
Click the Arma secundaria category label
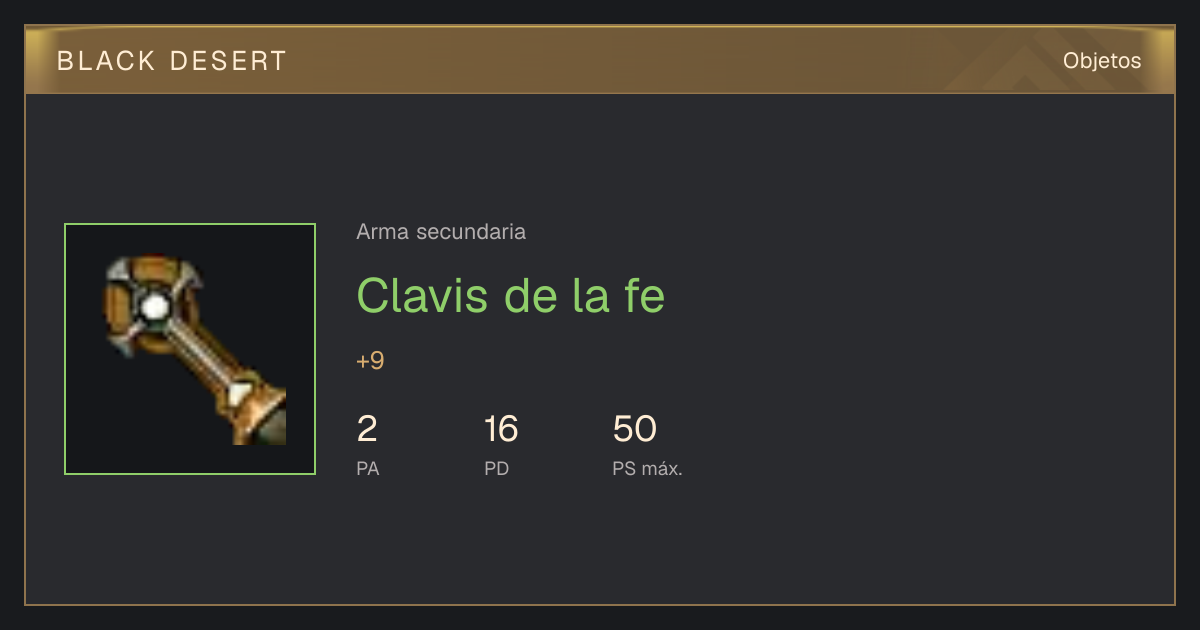click(x=441, y=232)
